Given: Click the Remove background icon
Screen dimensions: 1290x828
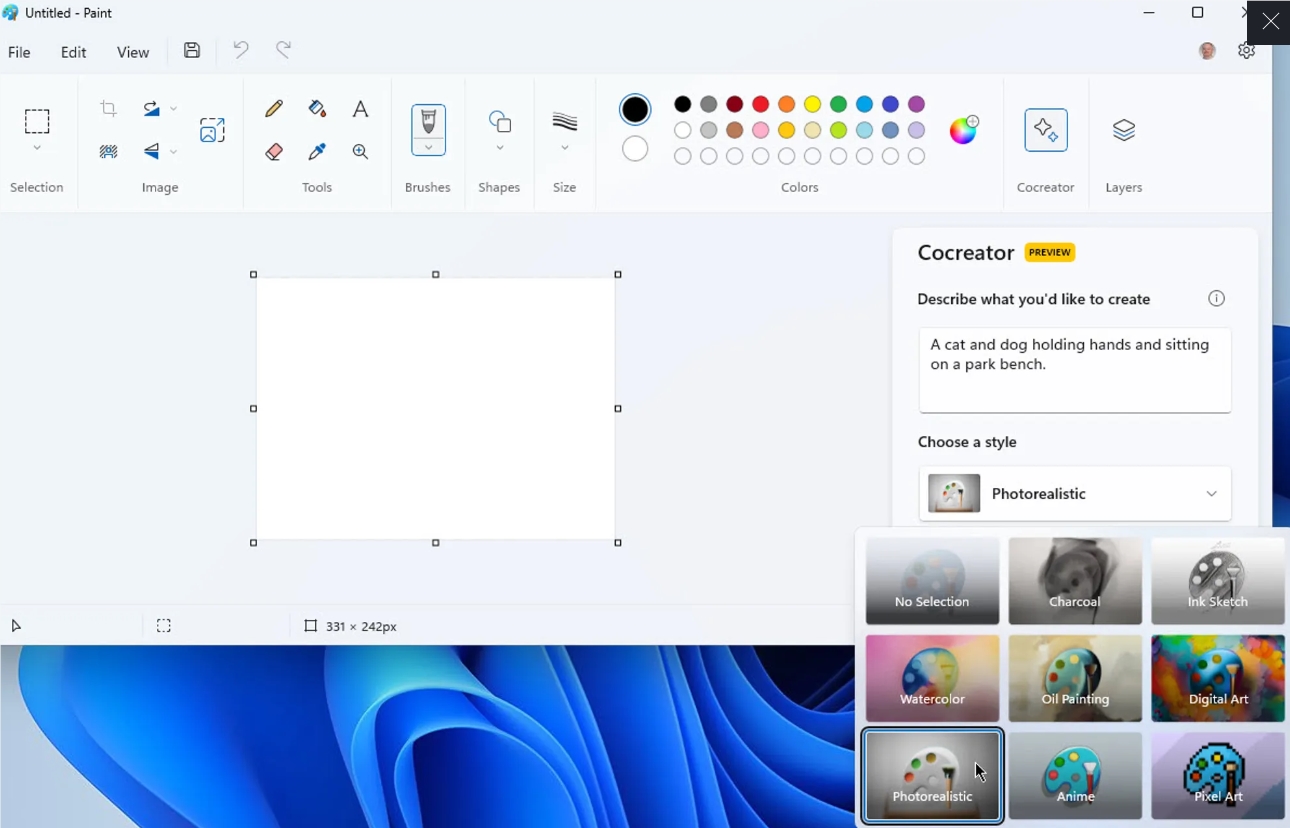Looking at the screenshot, I should tap(109, 152).
